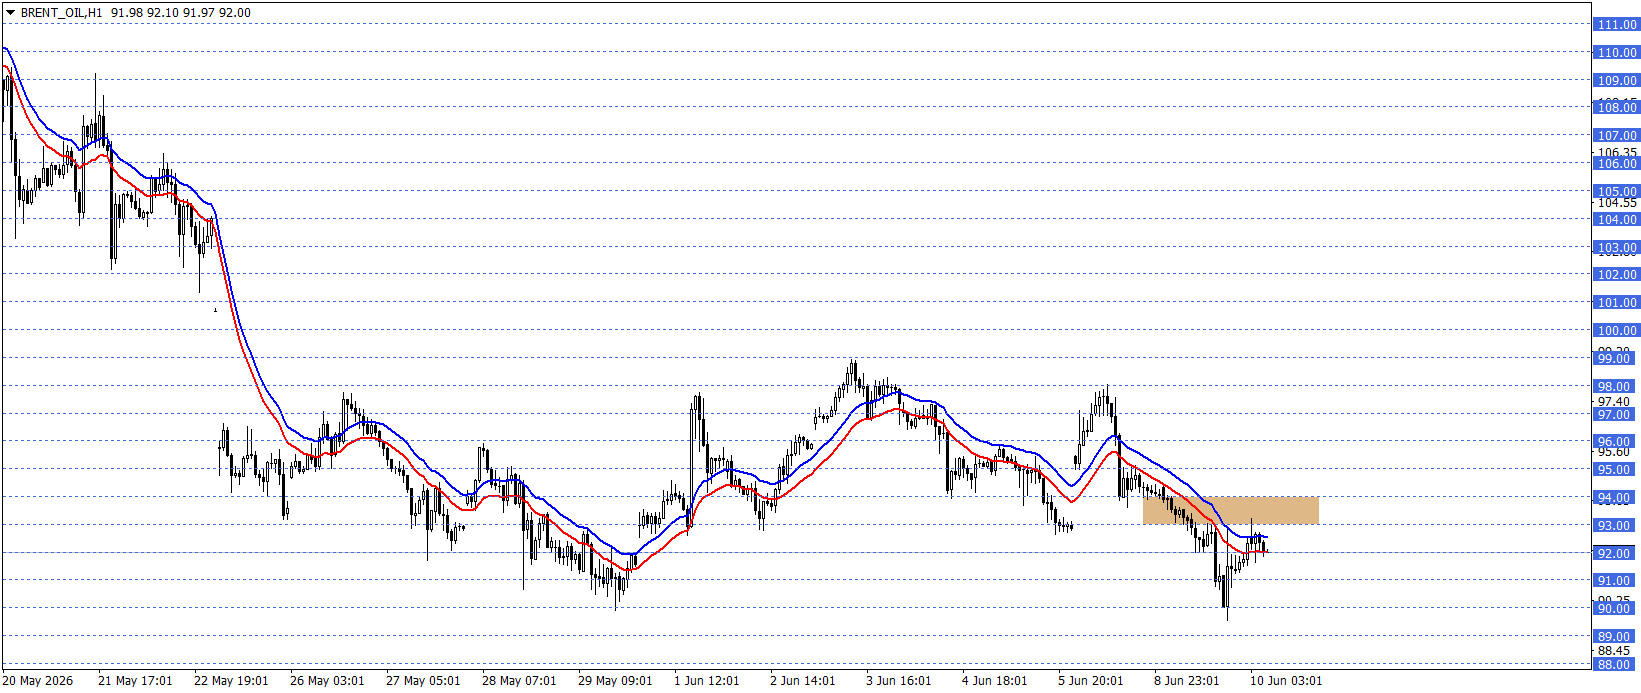Click the 98.00 price axis label
Screen dimensions: 1641x693
pyautogui.click(x=1616, y=386)
